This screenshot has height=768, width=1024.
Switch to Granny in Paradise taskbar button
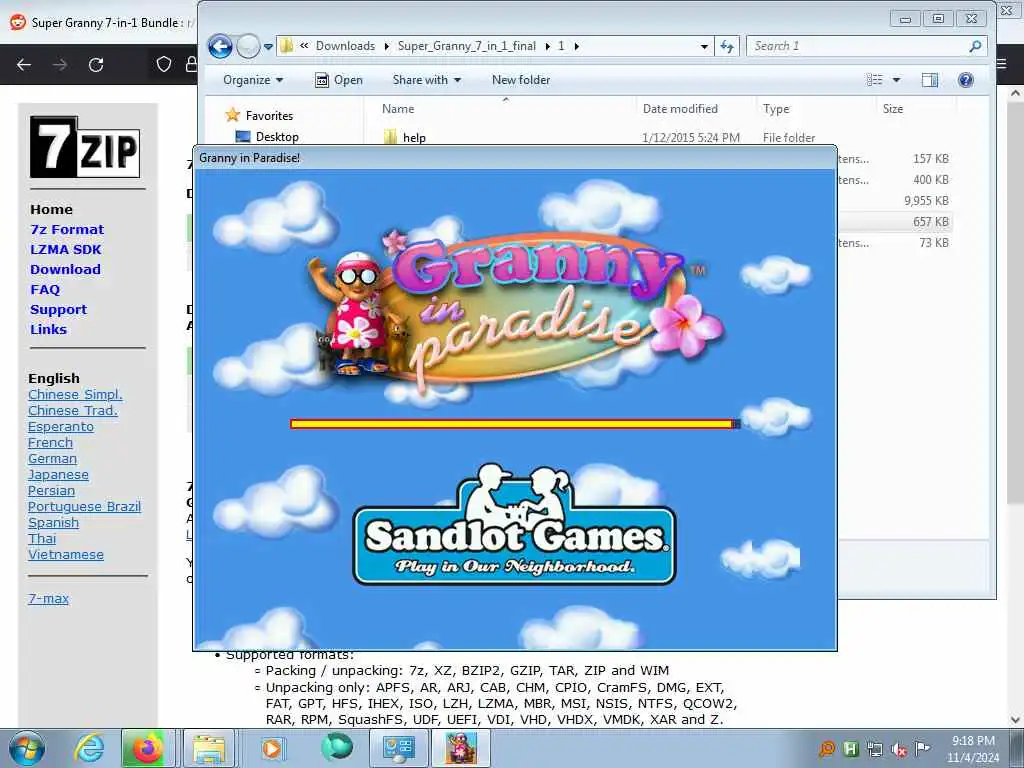pyautogui.click(x=461, y=748)
